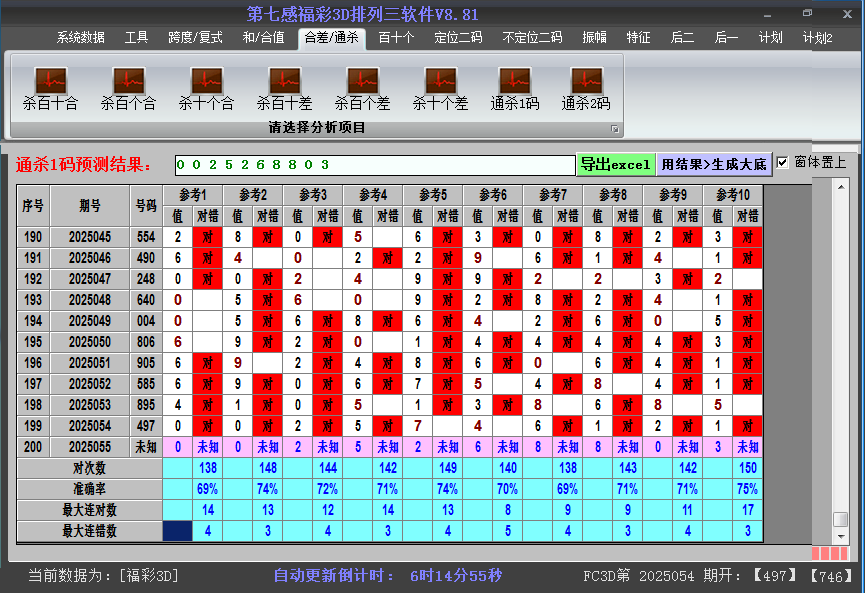Select the 通杀2码 analysis icon
This screenshot has width=865, height=593.
click(x=586, y=88)
